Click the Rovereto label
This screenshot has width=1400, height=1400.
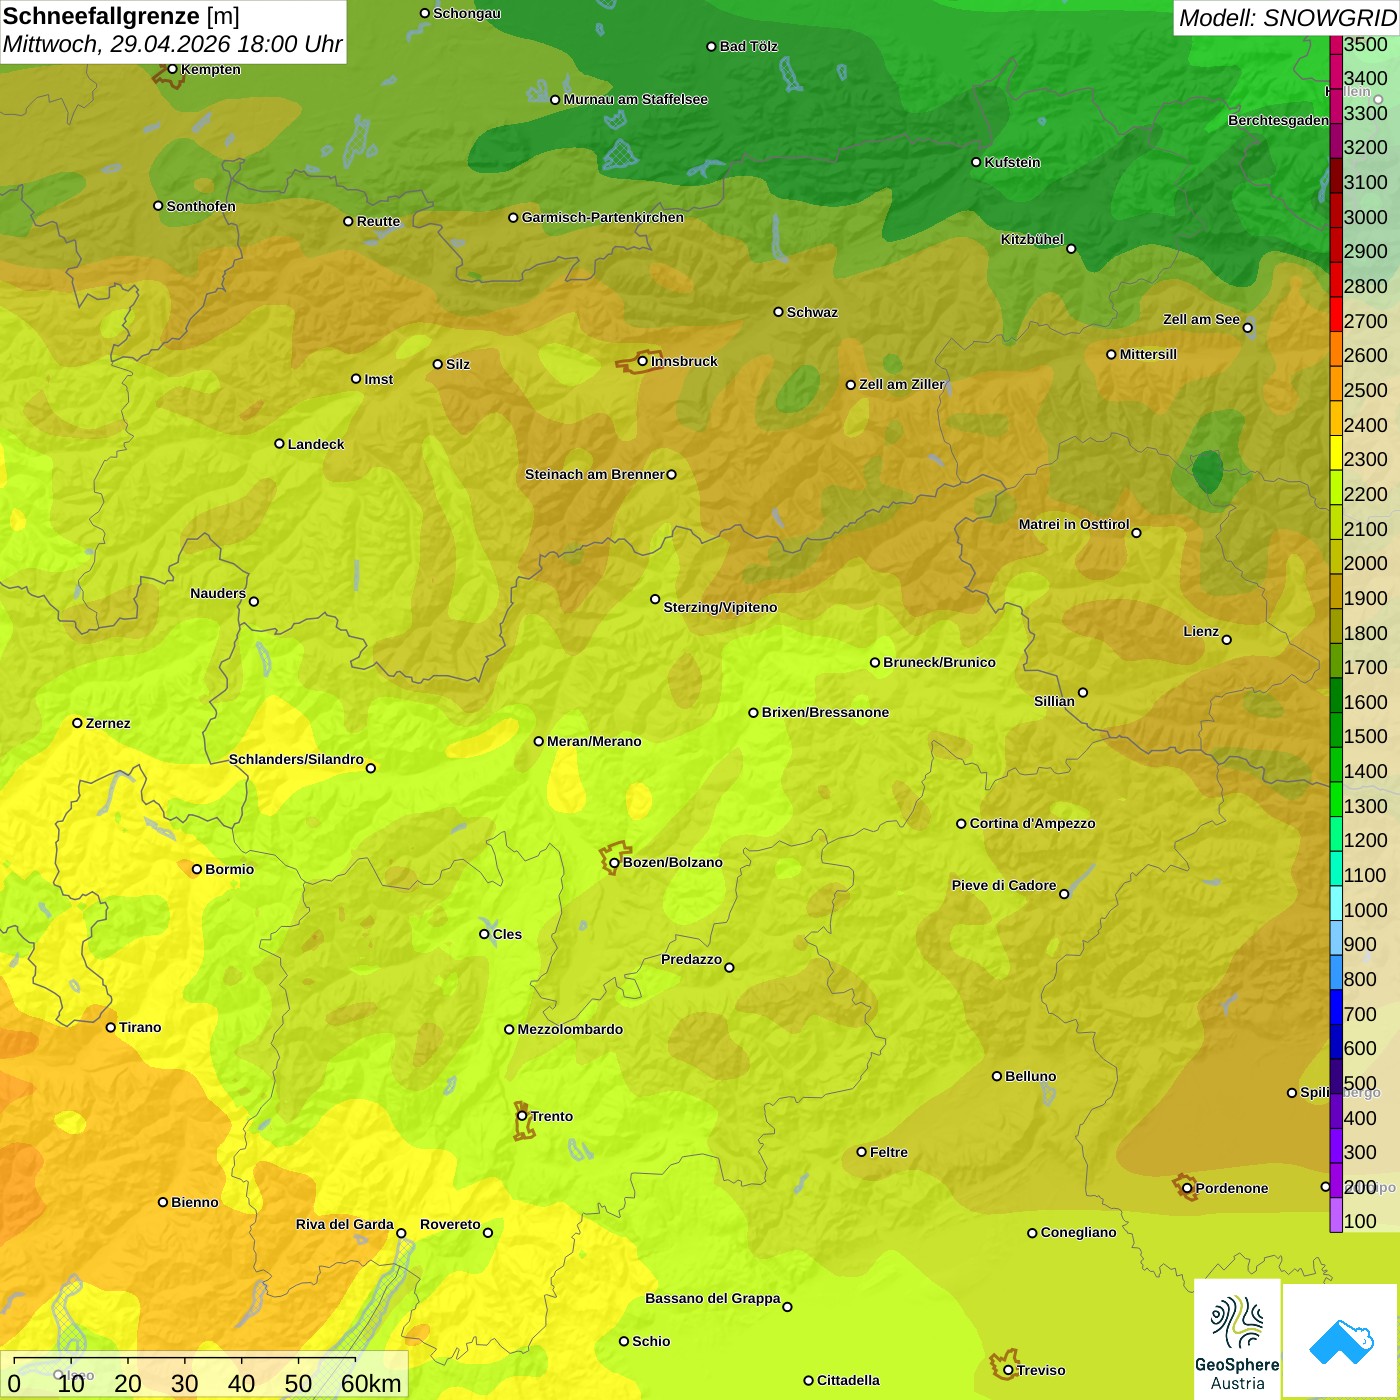point(450,1224)
